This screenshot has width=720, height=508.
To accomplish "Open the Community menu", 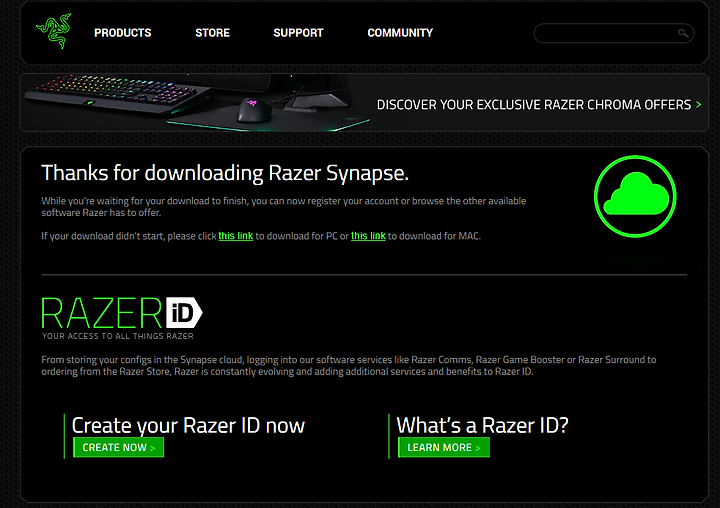I will [400, 33].
